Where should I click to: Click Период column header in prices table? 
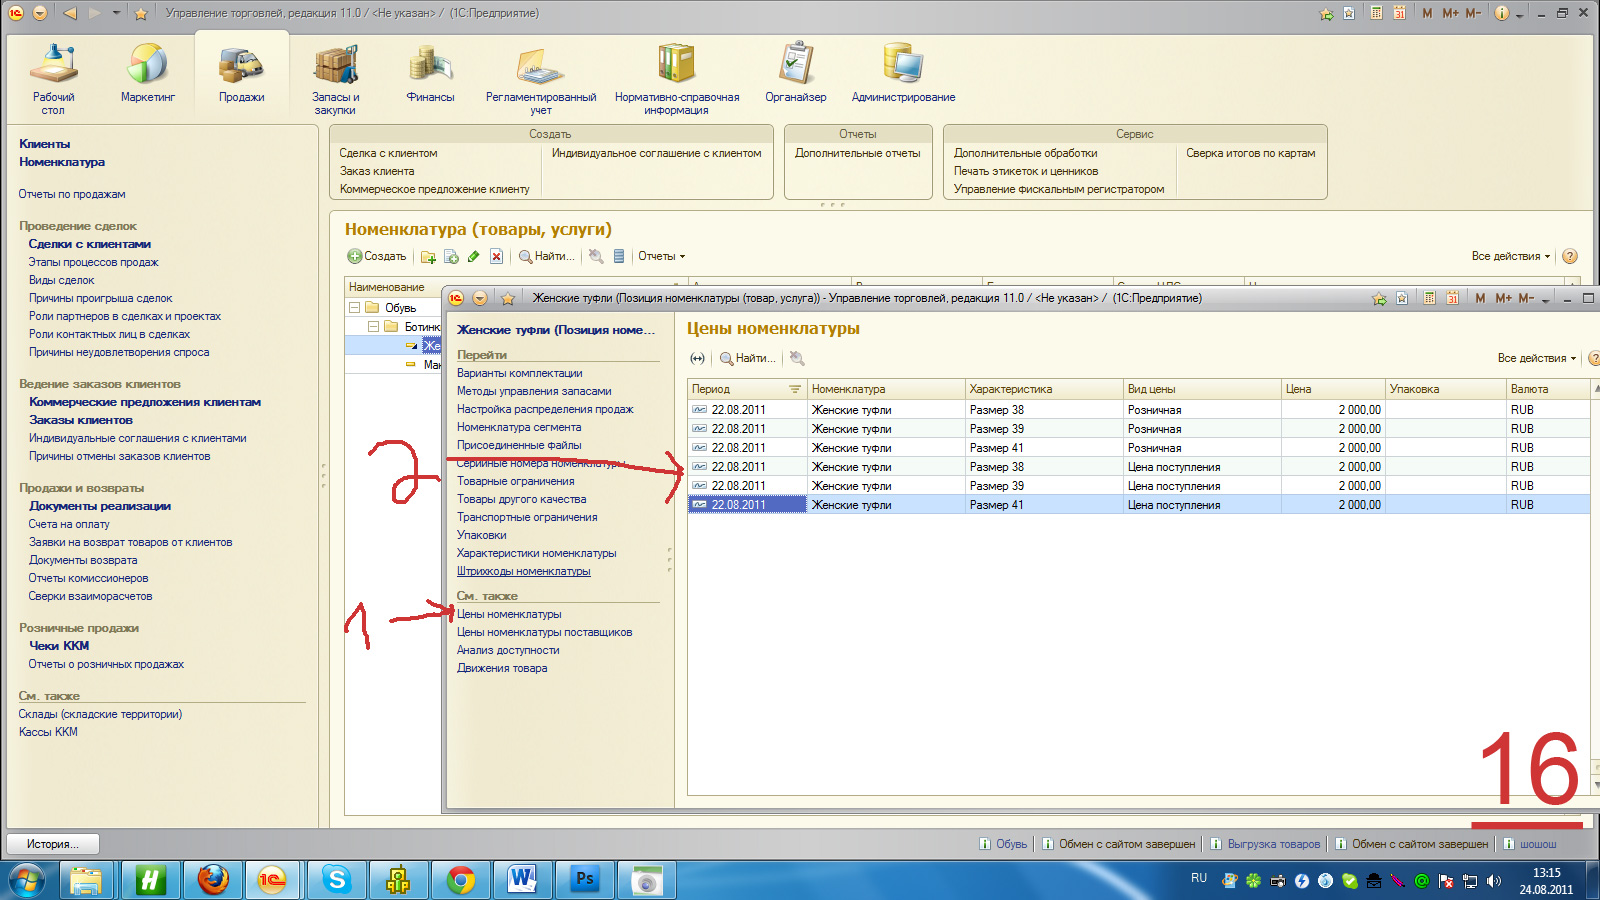[747, 389]
